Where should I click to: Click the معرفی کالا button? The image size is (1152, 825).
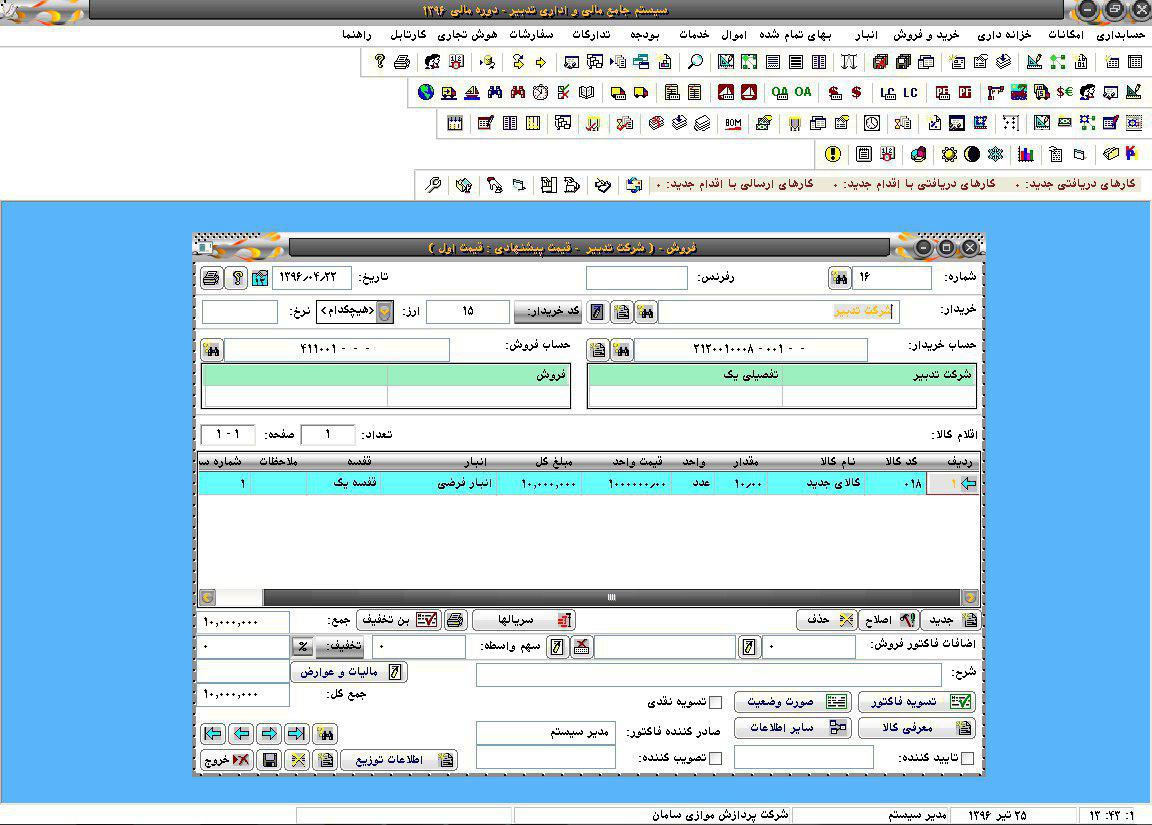(x=917, y=728)
